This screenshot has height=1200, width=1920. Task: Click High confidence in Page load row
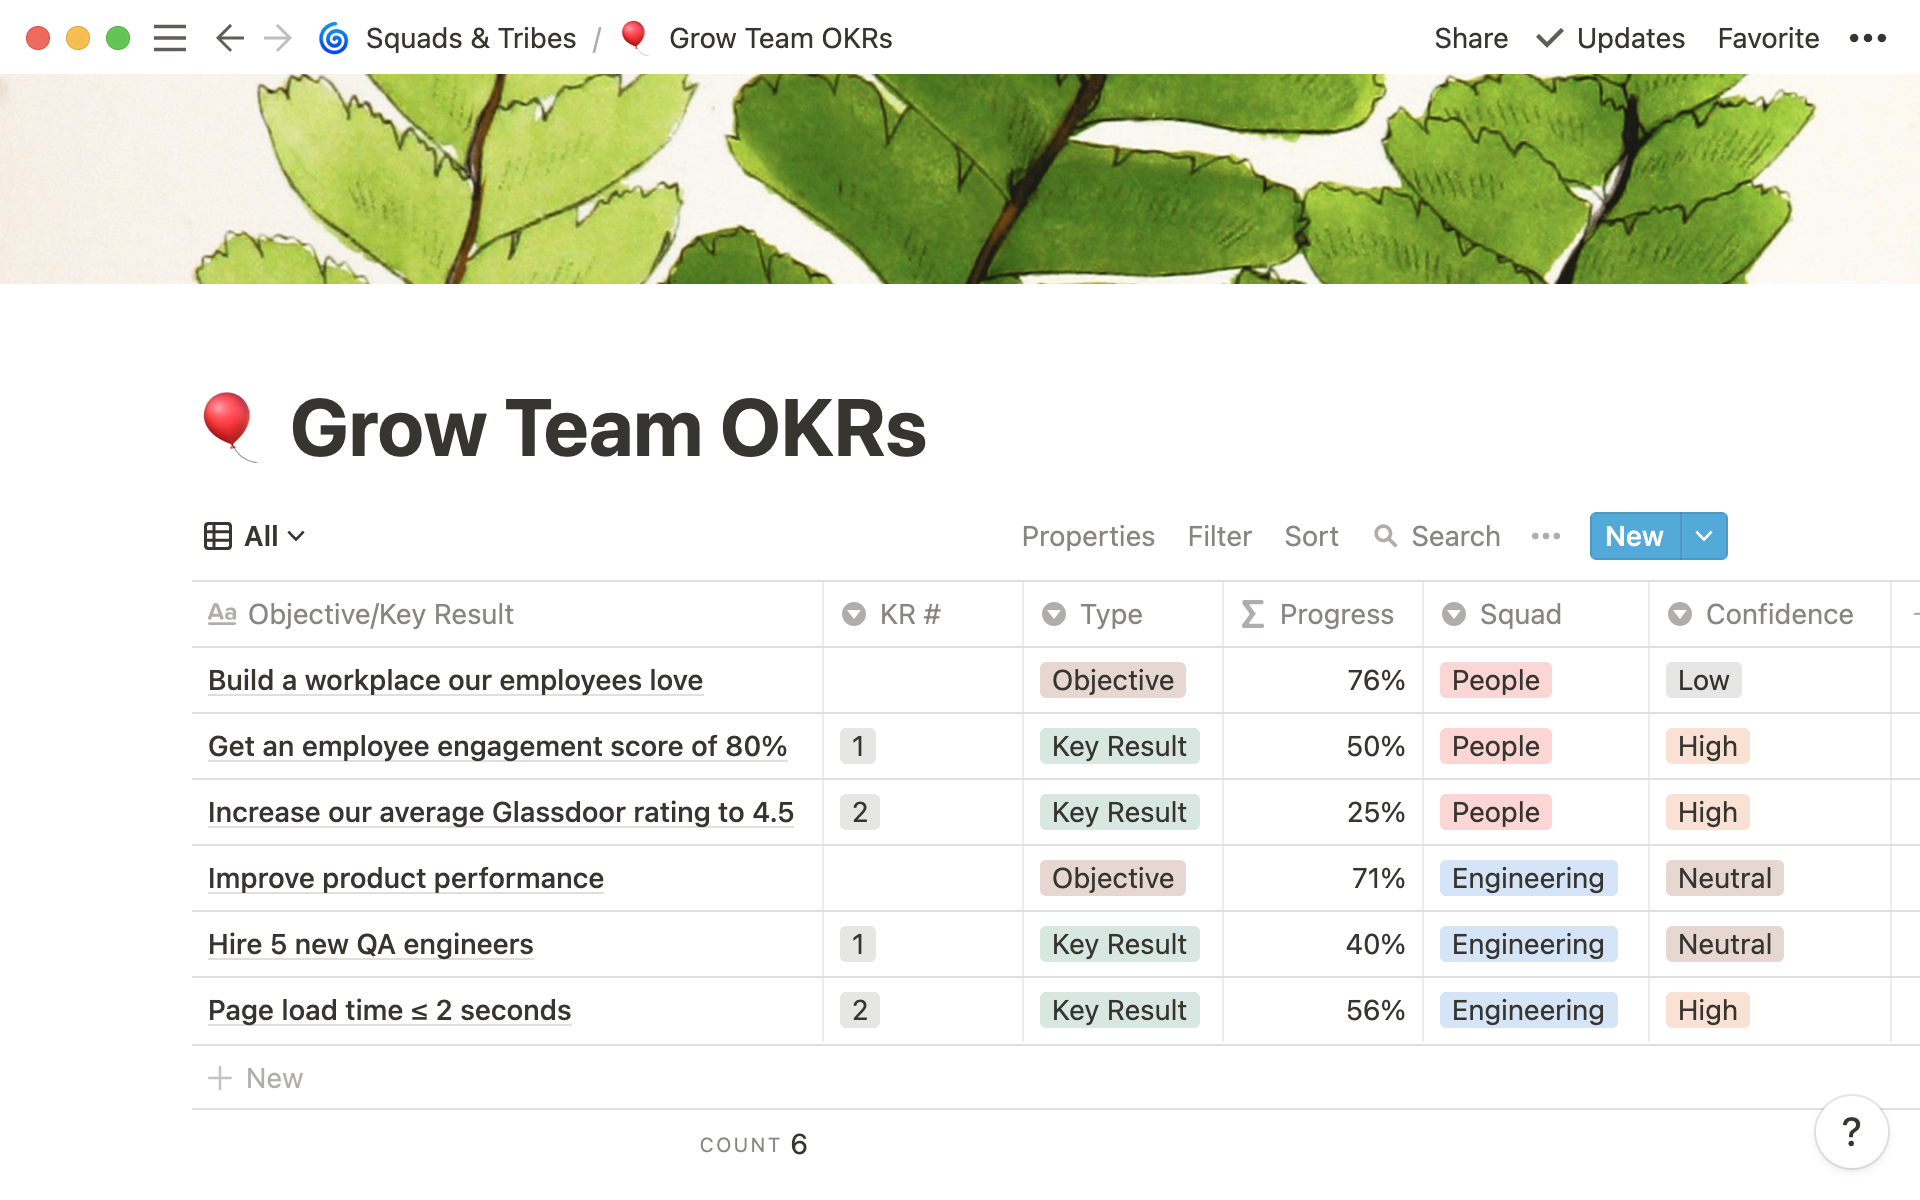[x=1708, y=1010]
